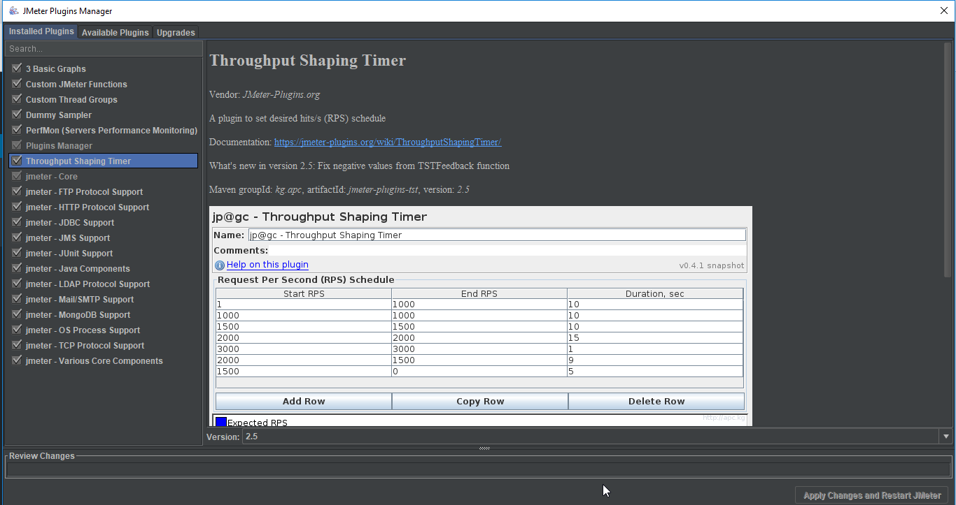The width and height of the screenshot is (956, 505).
Task: Click the Name field of Throughput Shaping Timer
Action: (x=496, y=235)
